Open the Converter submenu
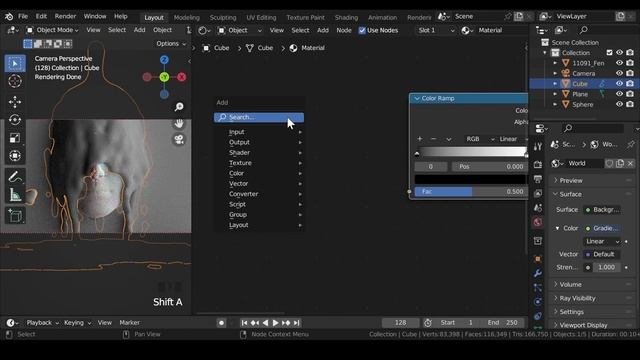 pyautogui.click(x=259, y=194)
